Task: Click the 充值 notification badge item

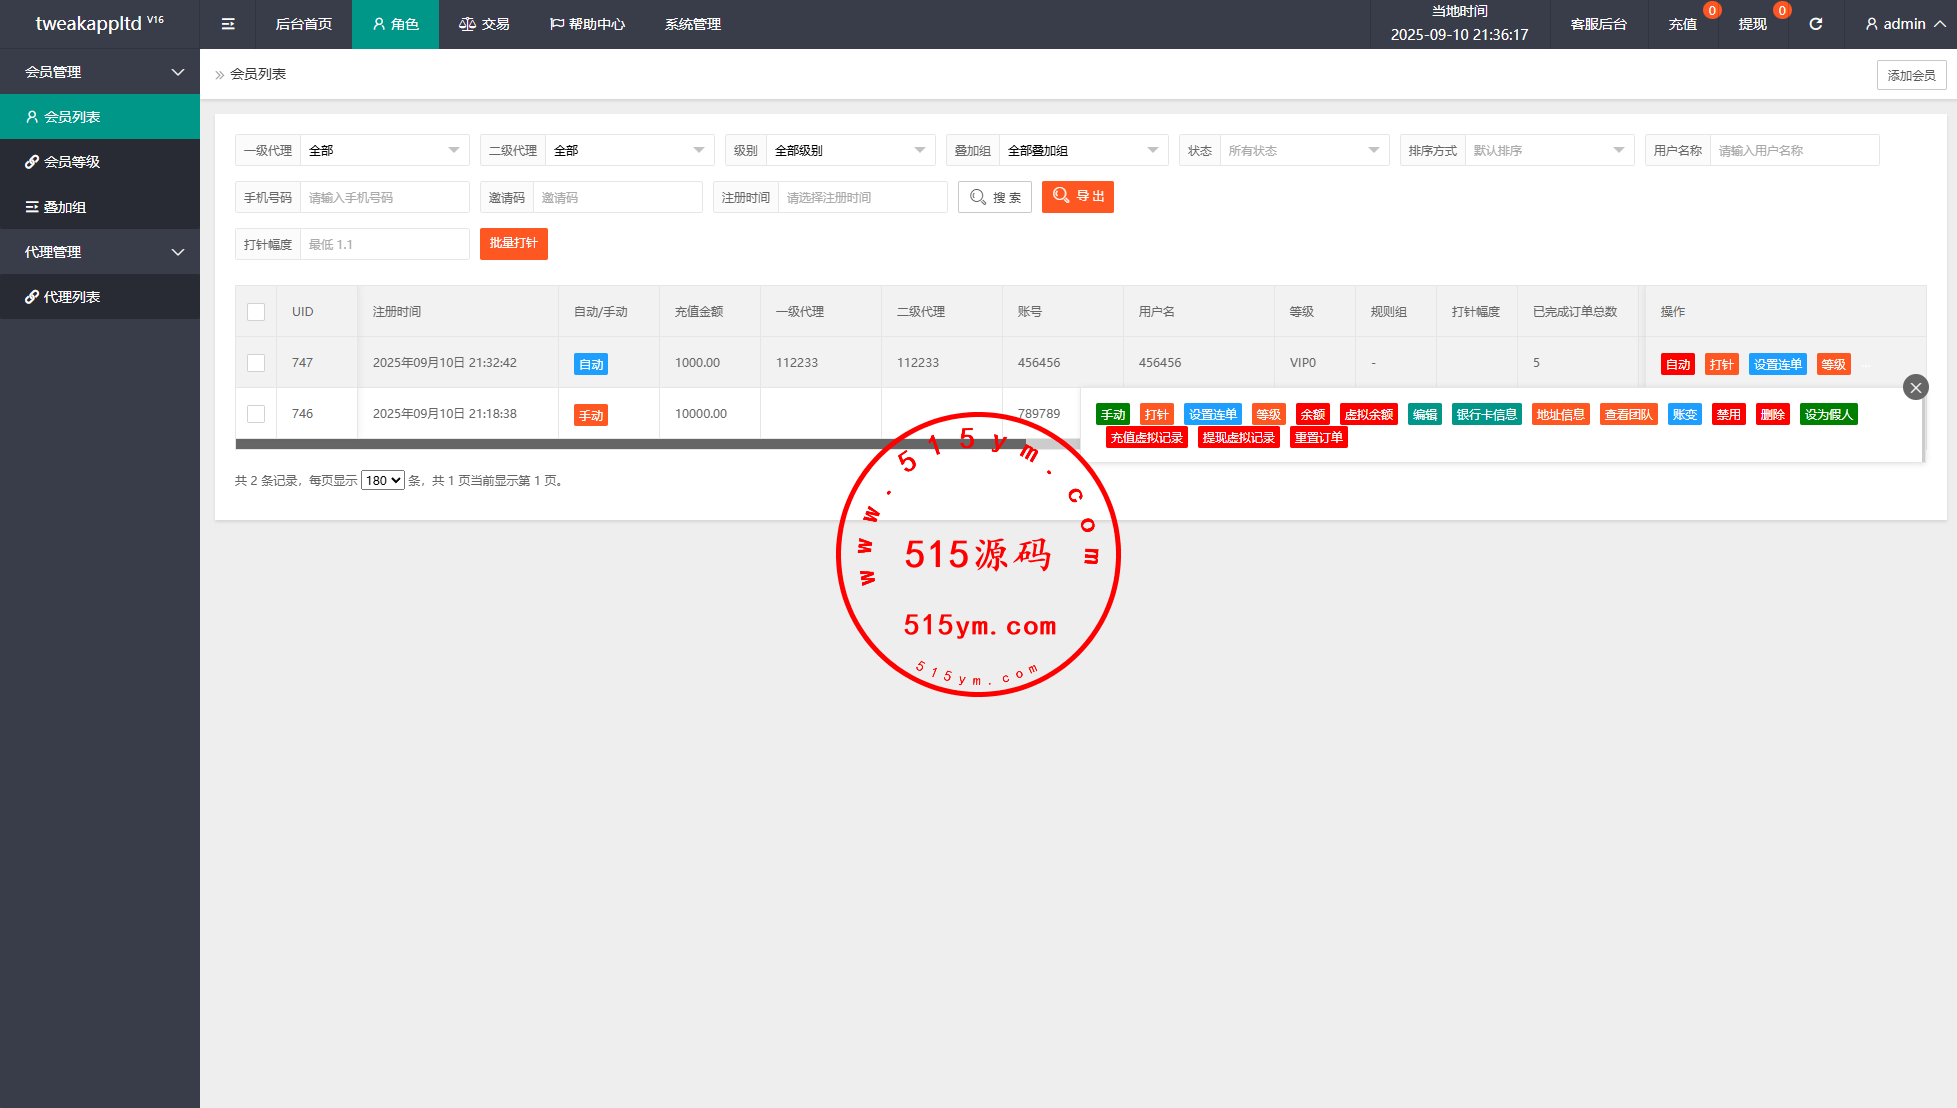Action: tap(1683, 24)
